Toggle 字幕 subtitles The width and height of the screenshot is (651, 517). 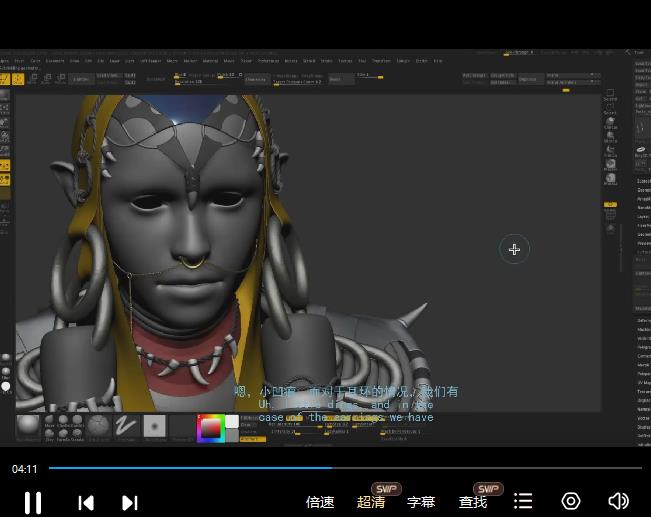pos(421,502)
